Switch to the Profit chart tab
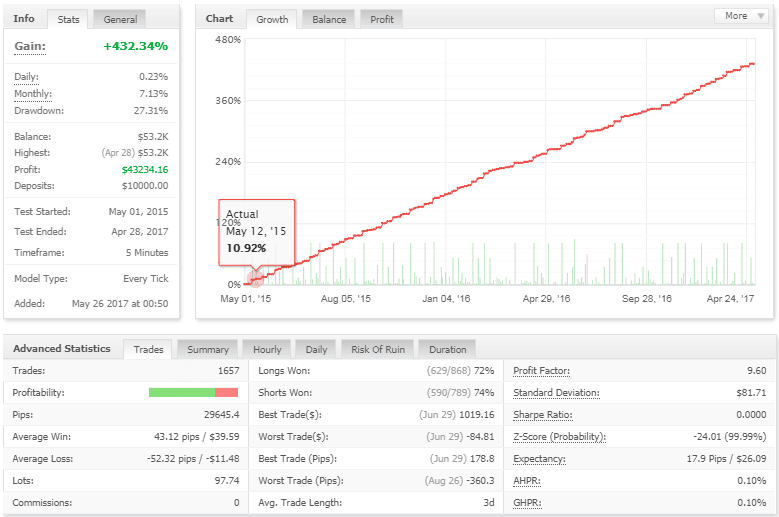 [x=382, y=19]
